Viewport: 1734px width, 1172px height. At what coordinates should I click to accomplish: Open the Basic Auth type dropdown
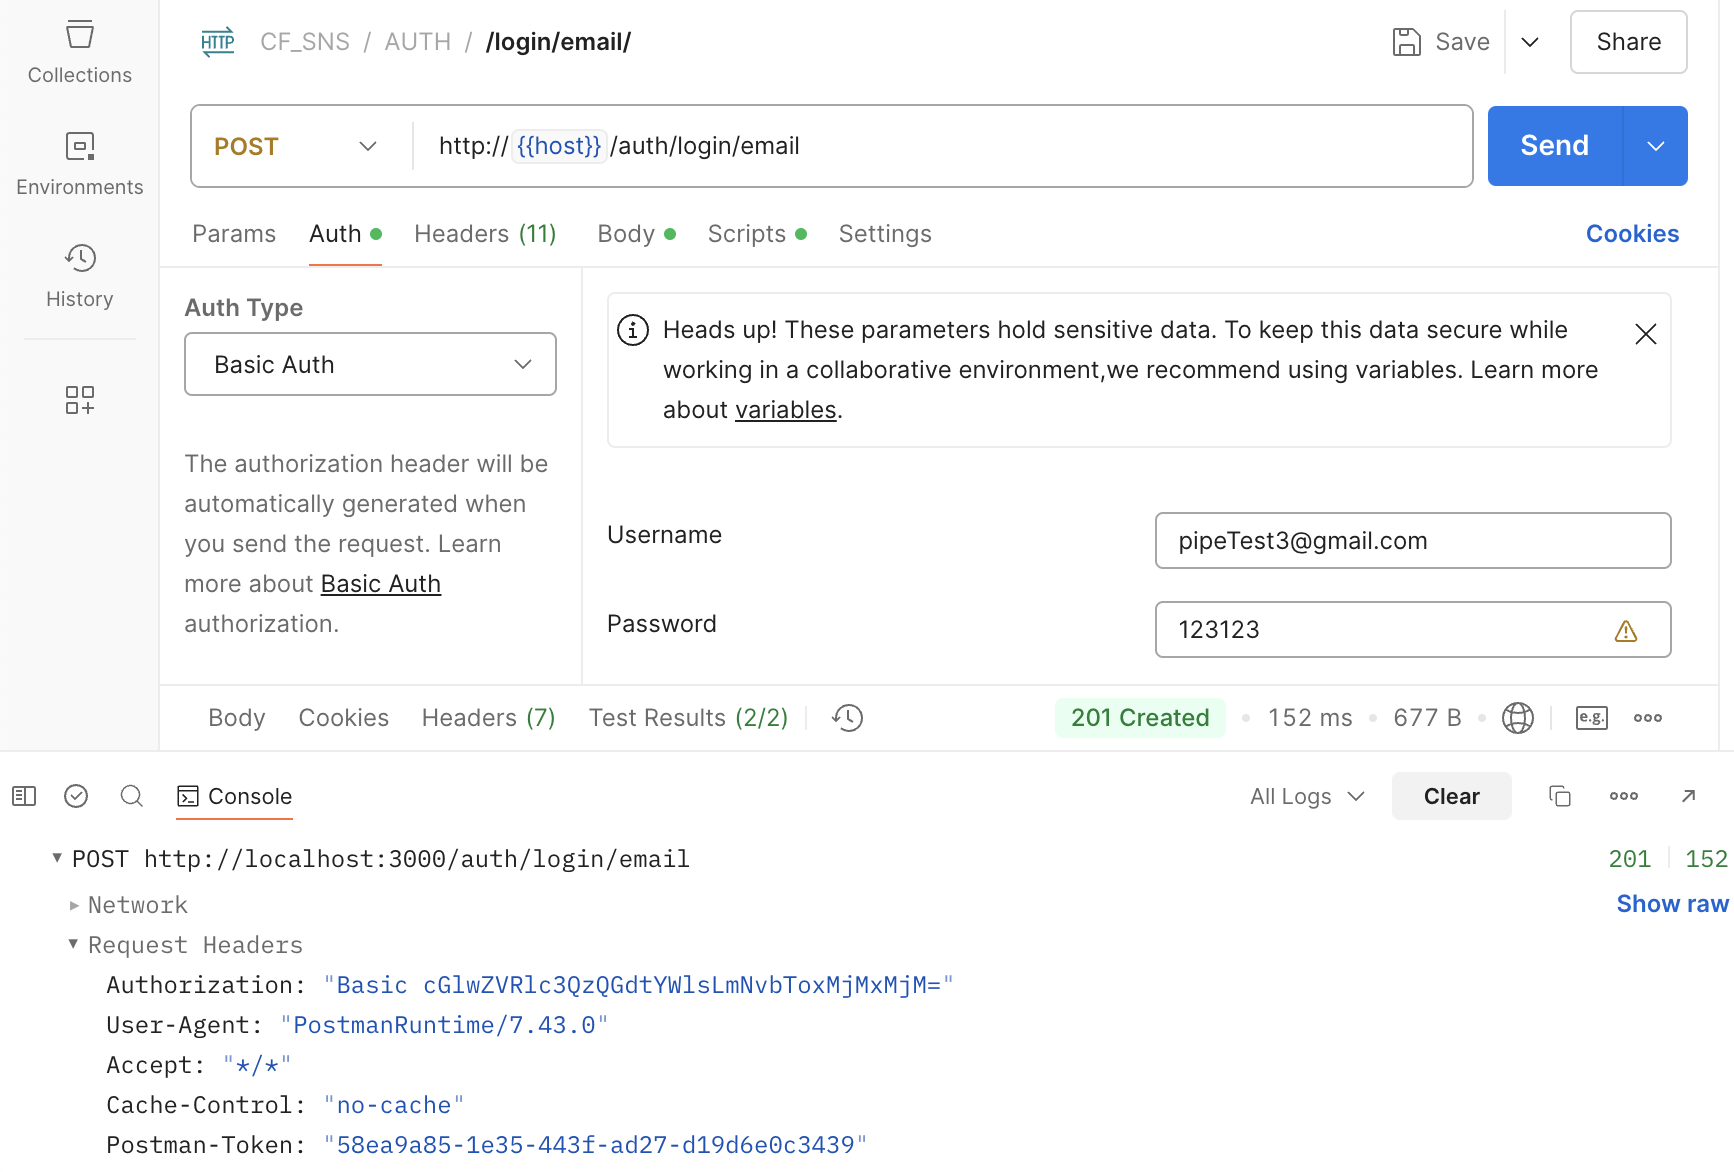pyautogui.click(x=370, y=364)
